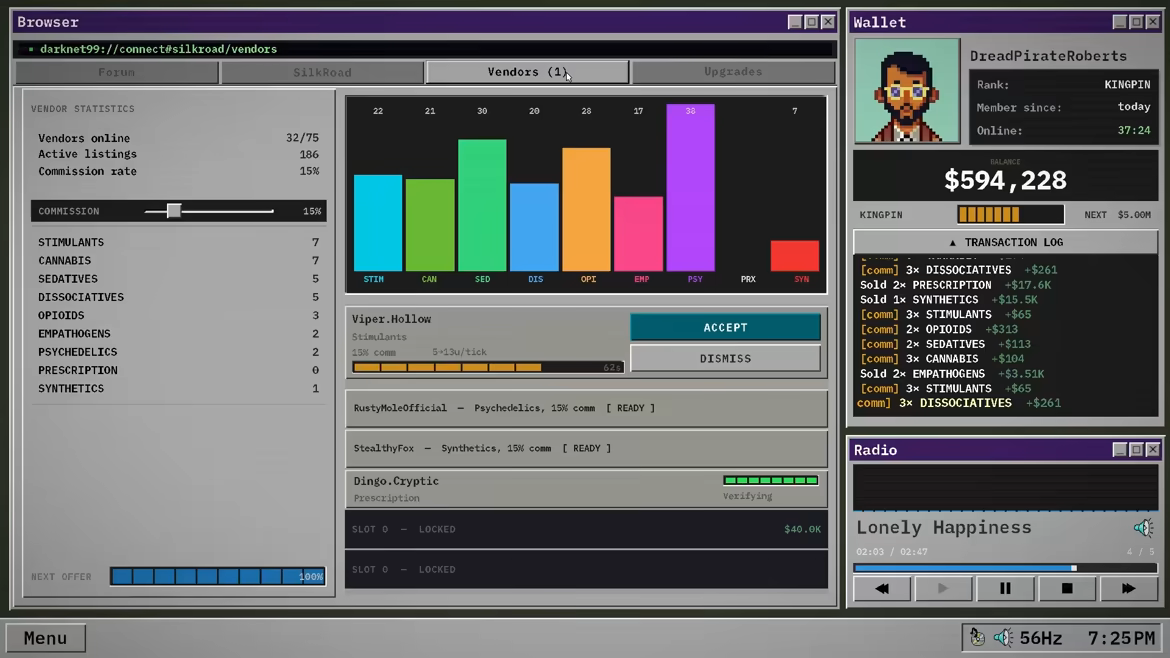The width and height of the screenshot is (1170, 658).
Task: Click the EMP pink chart bar
Action: [x=638, y=234]
